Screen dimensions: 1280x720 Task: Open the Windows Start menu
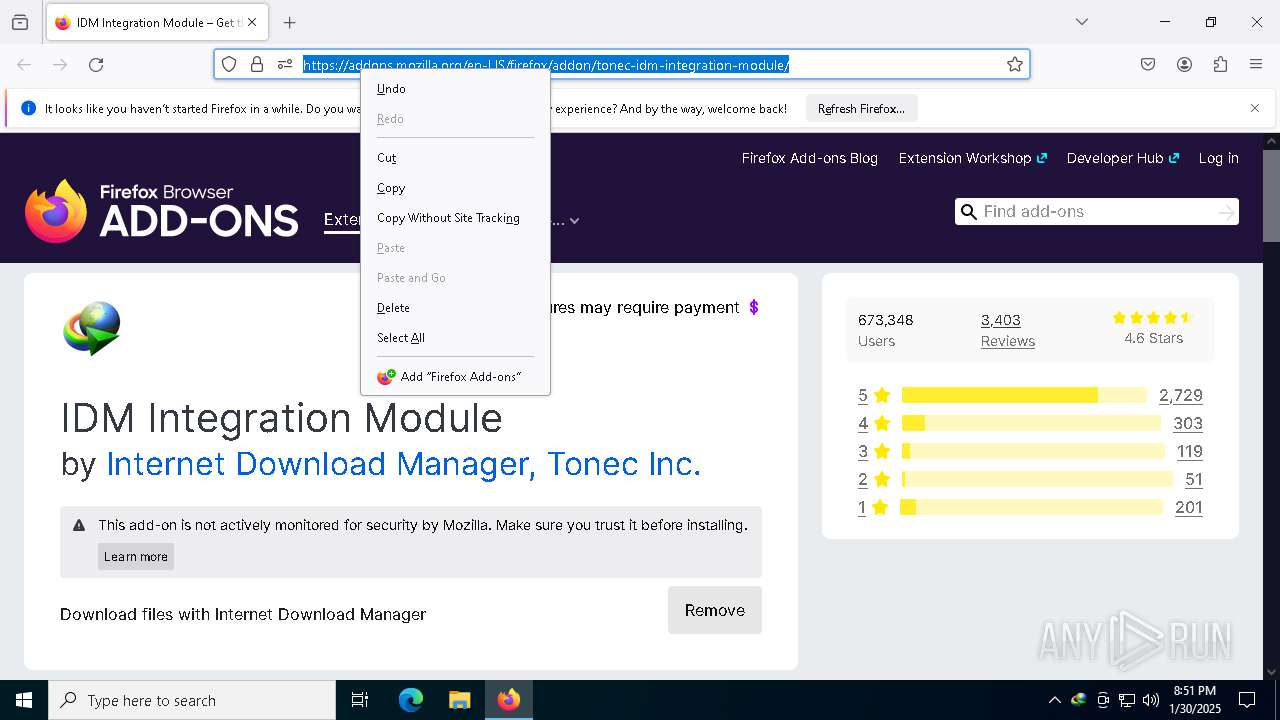(24, 700)
